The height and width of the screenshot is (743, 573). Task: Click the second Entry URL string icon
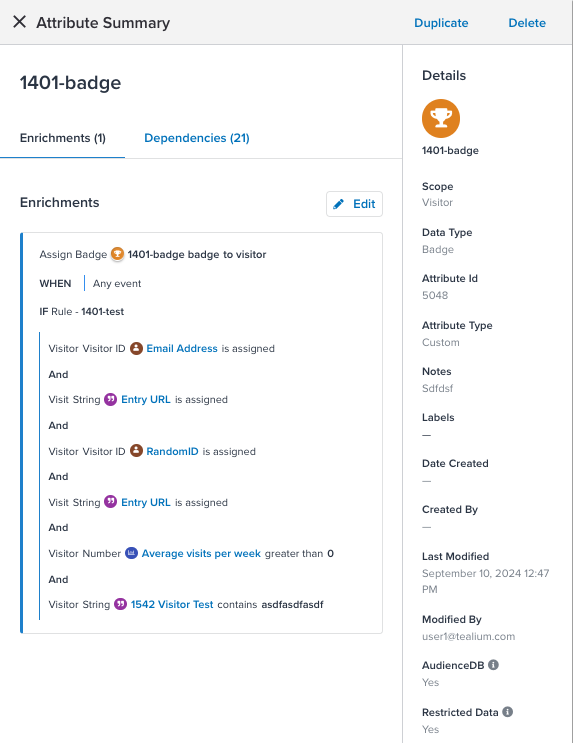110,502
